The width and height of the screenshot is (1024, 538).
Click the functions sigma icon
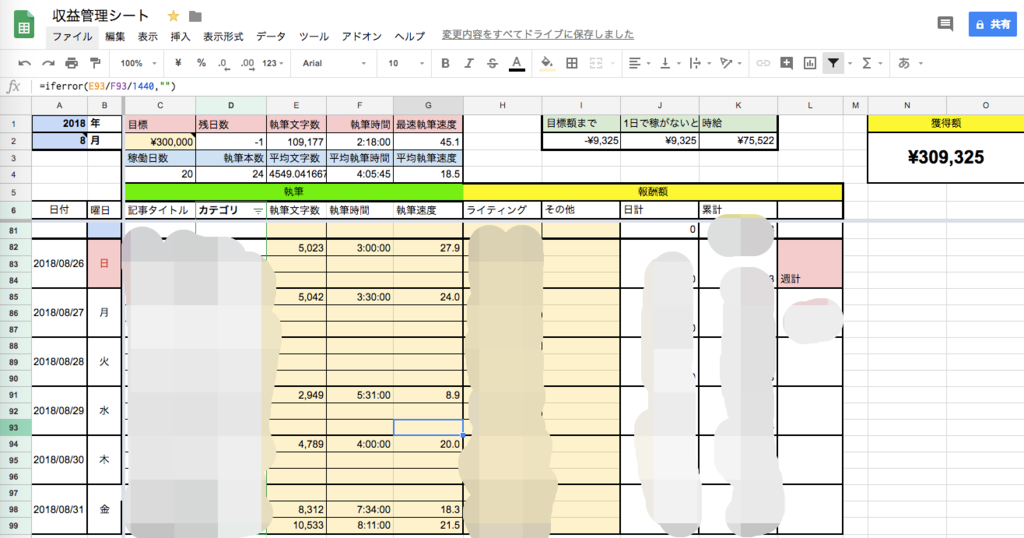point(867,63)
